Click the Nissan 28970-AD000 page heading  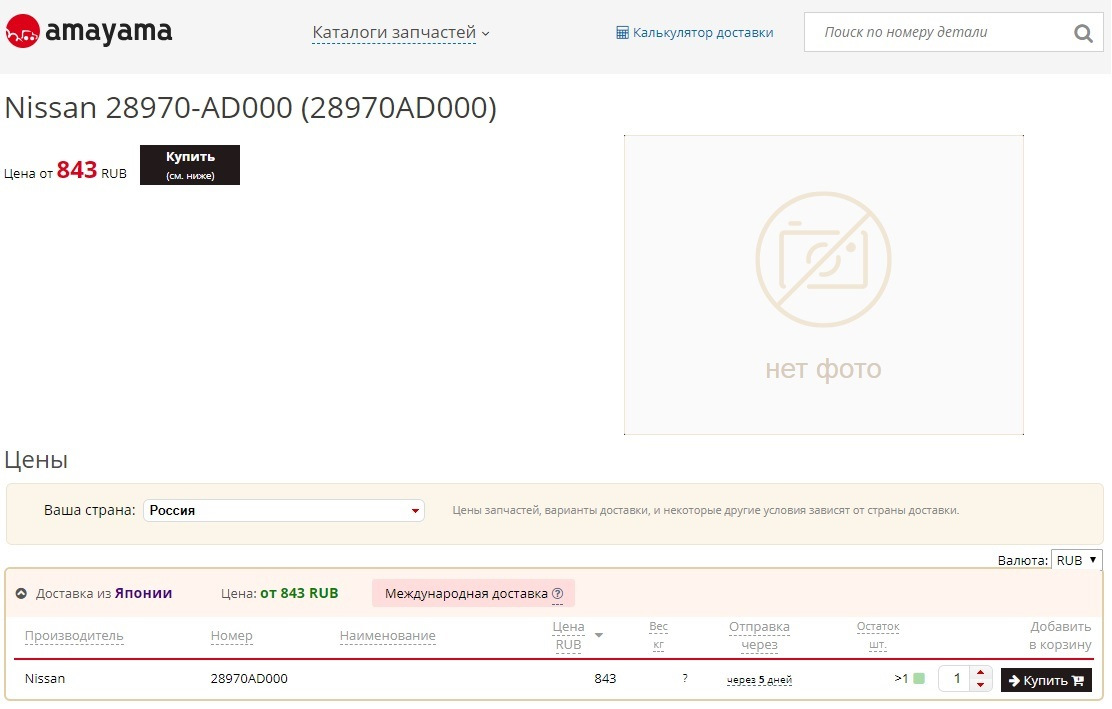pyautogui.click(x=250, y=108)
